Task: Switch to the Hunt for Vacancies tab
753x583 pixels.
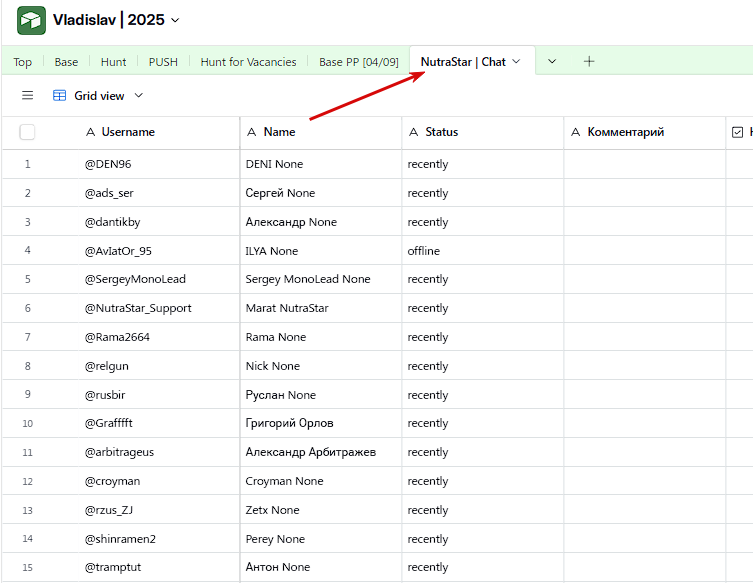Action: [248, 62]
